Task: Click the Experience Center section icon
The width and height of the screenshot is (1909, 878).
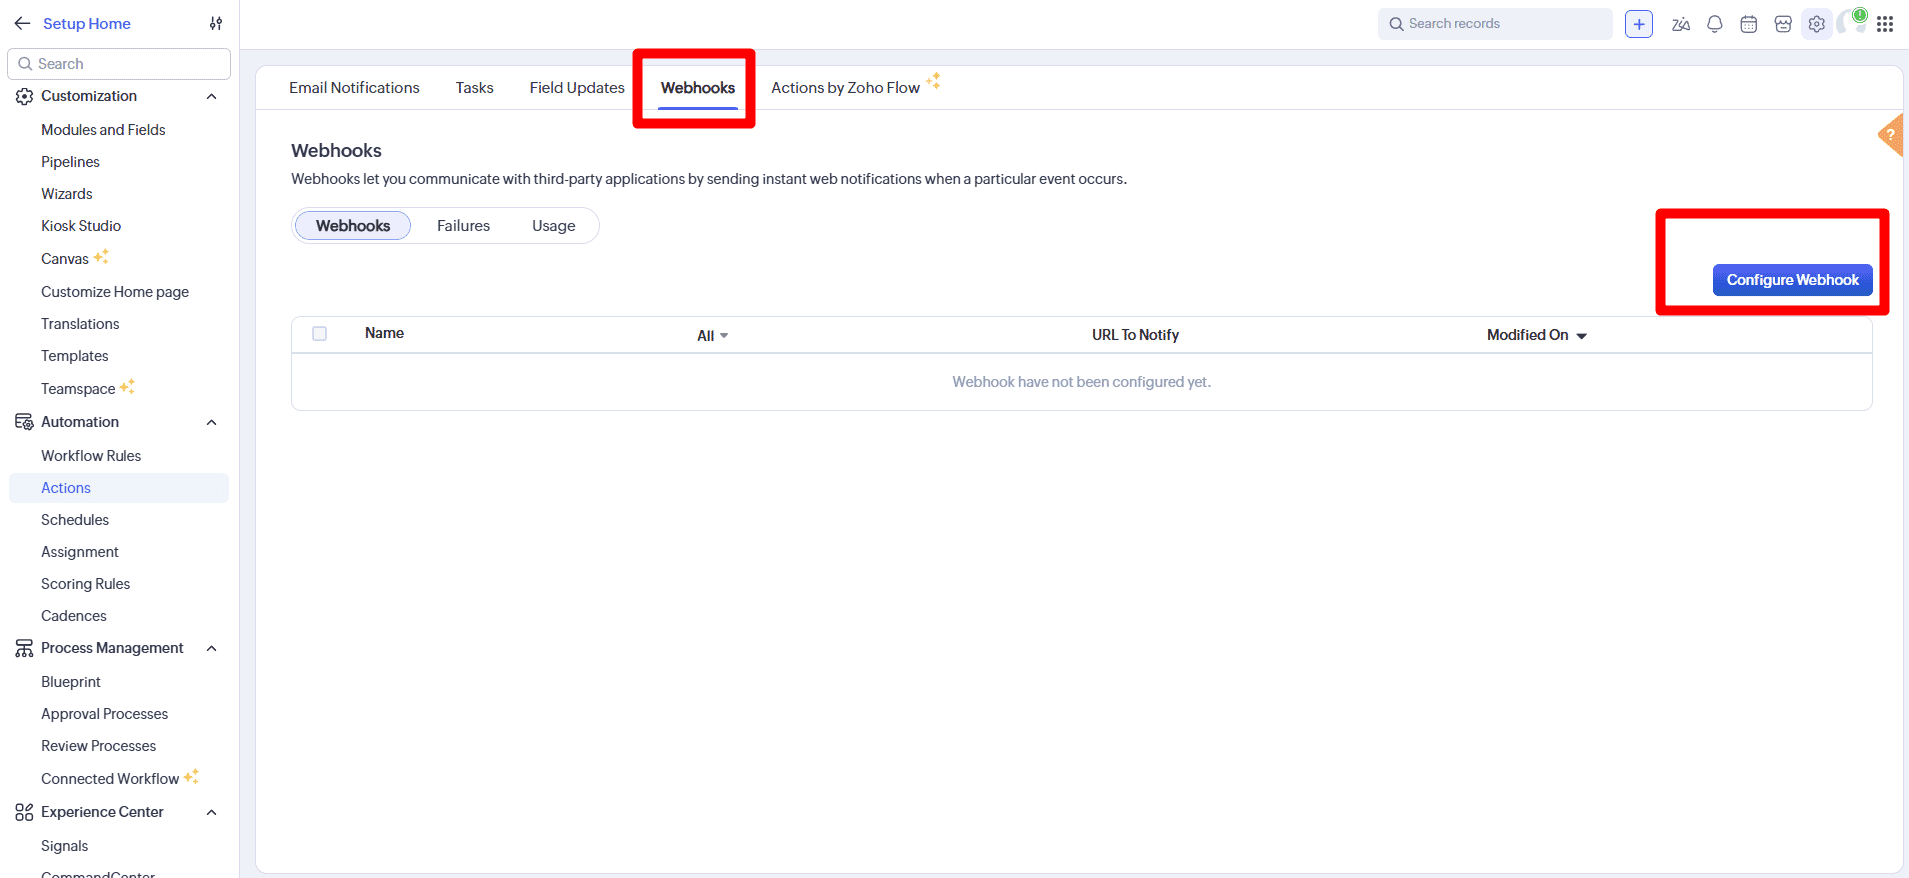Action: point(24,812)
